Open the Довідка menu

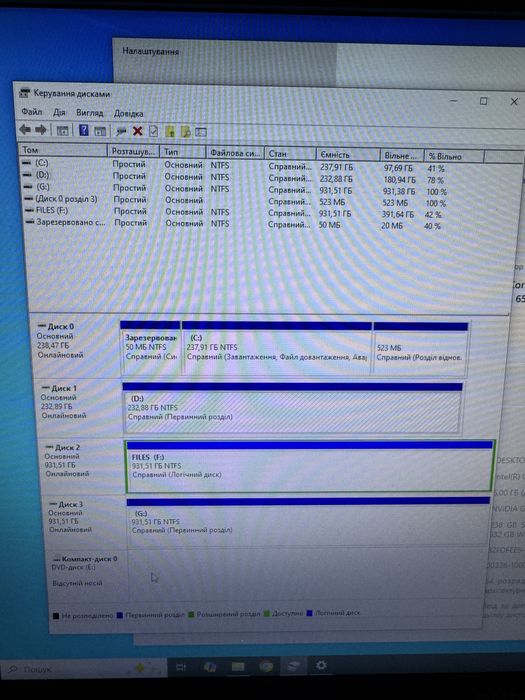[x=129, y=113]
